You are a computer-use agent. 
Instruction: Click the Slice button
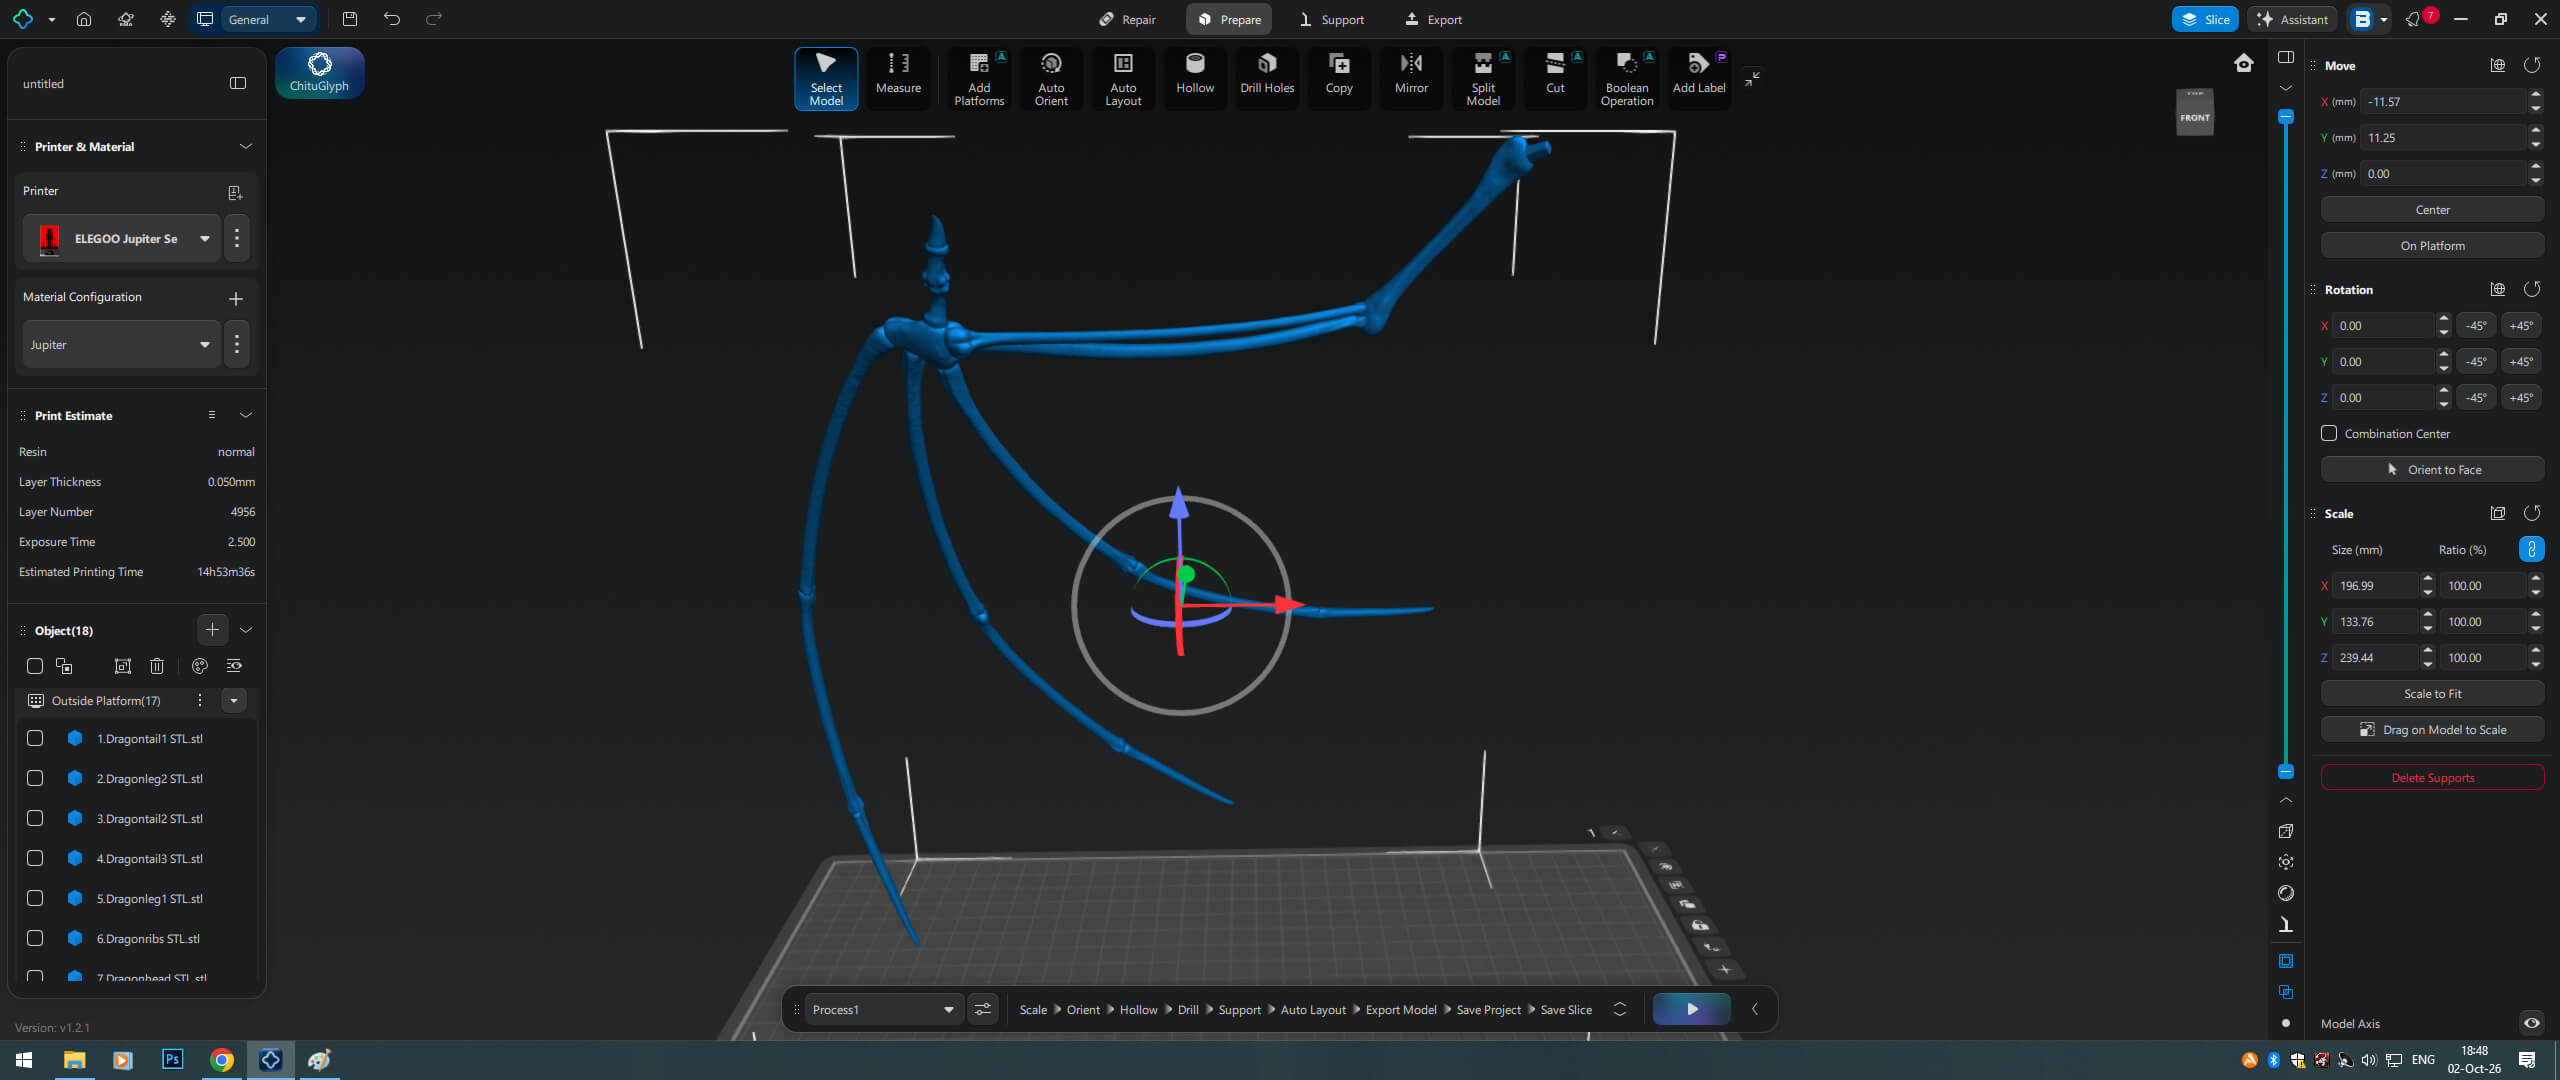2205,19
